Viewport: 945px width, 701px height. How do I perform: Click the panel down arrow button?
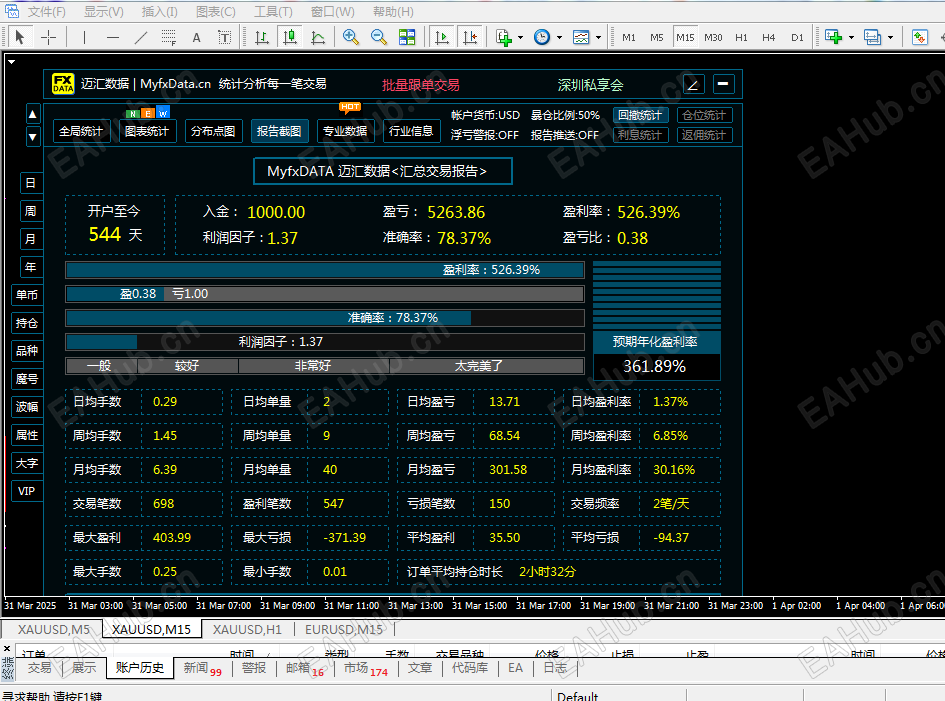pyautogui.click(x=33, y=137)
